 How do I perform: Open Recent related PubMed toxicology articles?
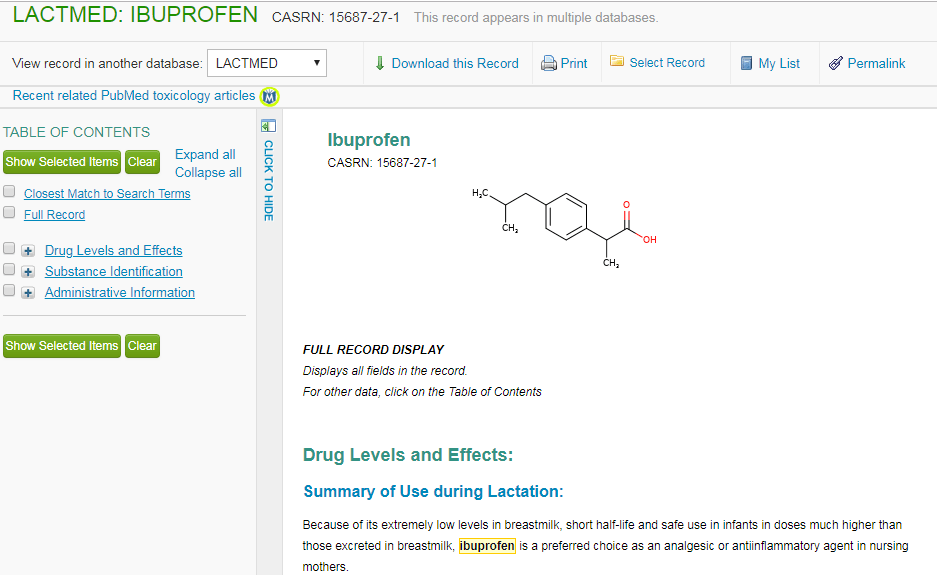point(134,96)
